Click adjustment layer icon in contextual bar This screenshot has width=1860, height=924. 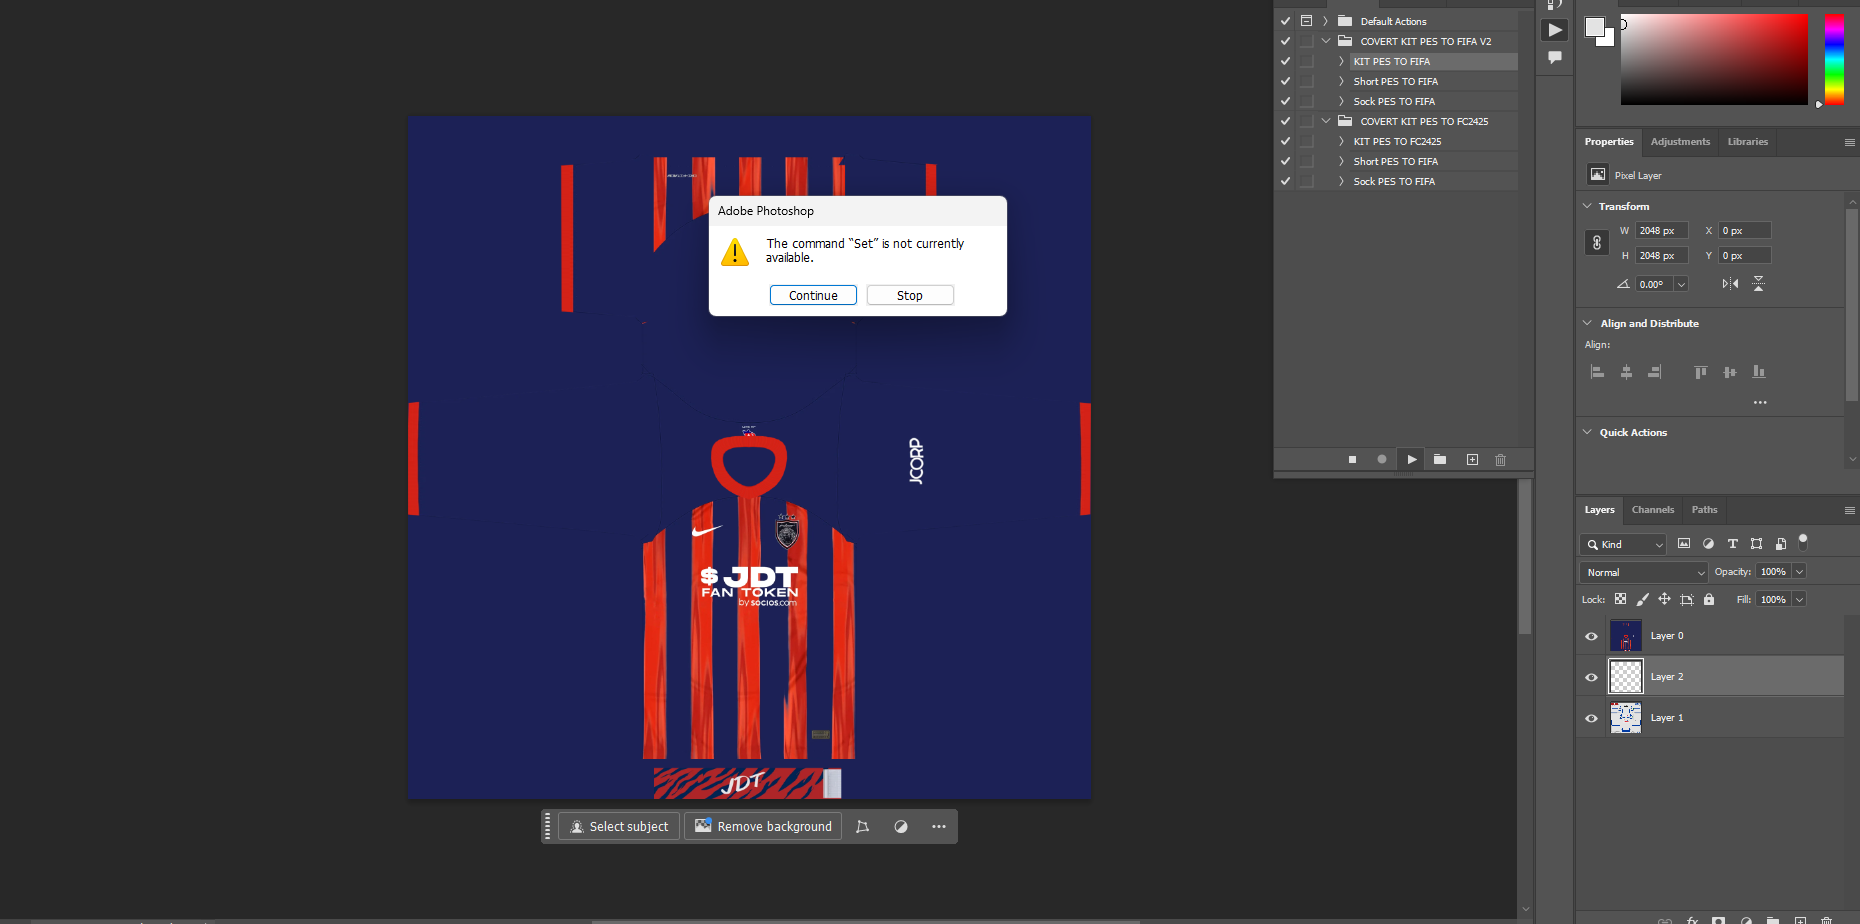pos(901,827)
